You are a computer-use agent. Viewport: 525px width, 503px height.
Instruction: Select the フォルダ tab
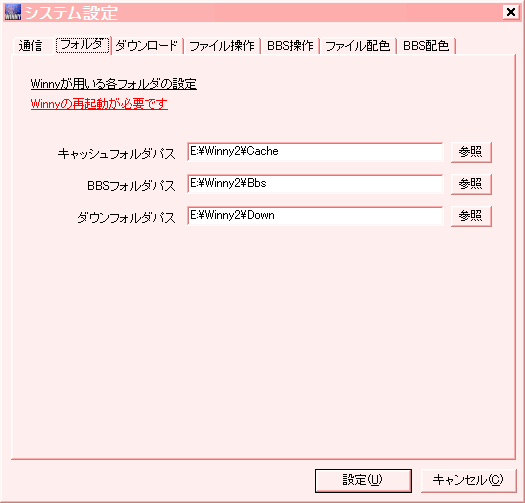click(82, 45)
